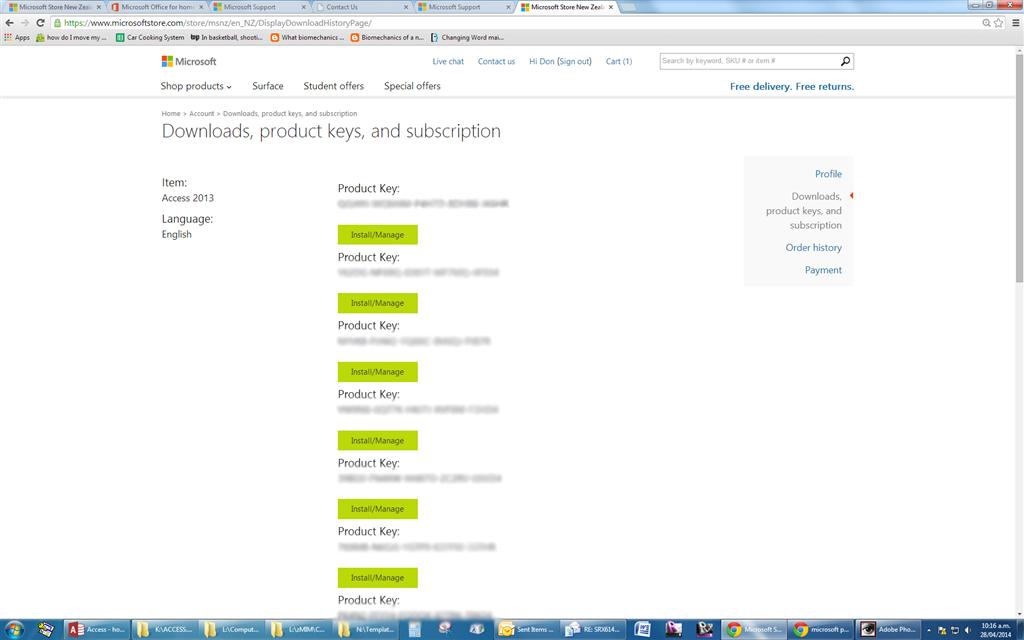Reload the page with the refresh icon
This screenshot has height=640, width=1024.
pos(40,22)
